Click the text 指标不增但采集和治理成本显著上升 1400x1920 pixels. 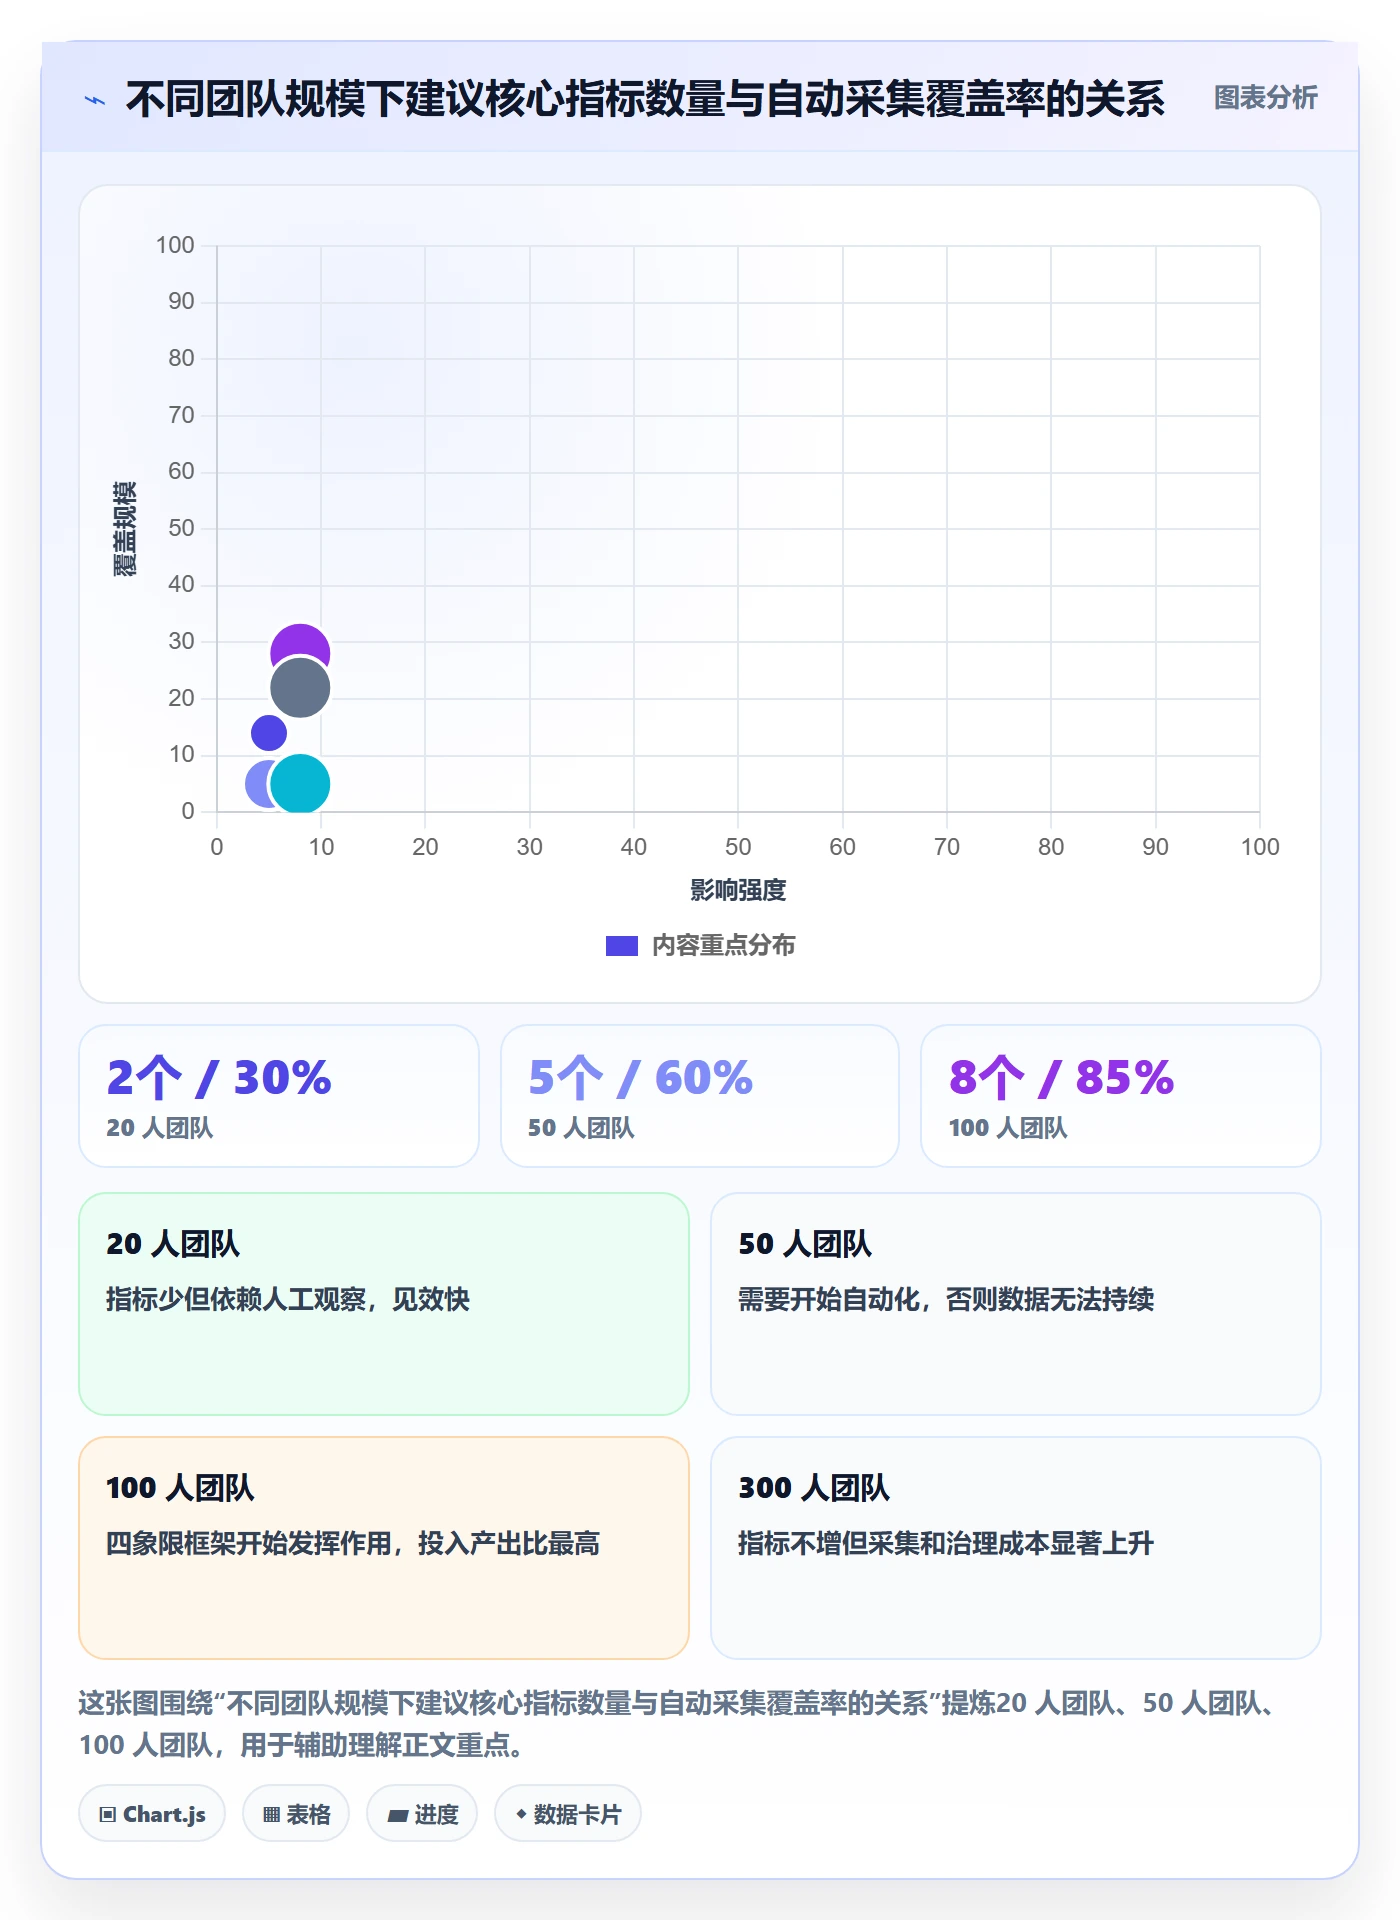point(946,1543)
